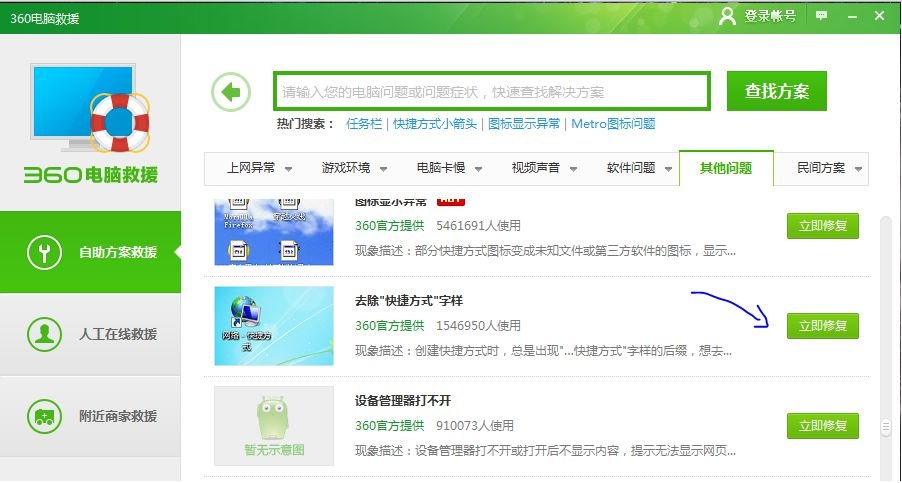
Task: Click the nearby merchant rescue icon
Action: 44,416
